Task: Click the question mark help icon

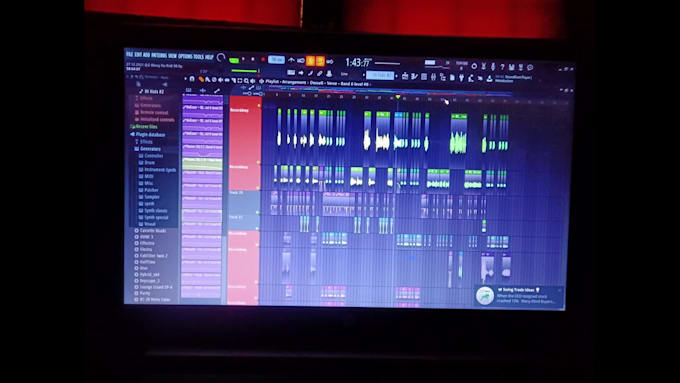Action: click(x=502, y=67)
